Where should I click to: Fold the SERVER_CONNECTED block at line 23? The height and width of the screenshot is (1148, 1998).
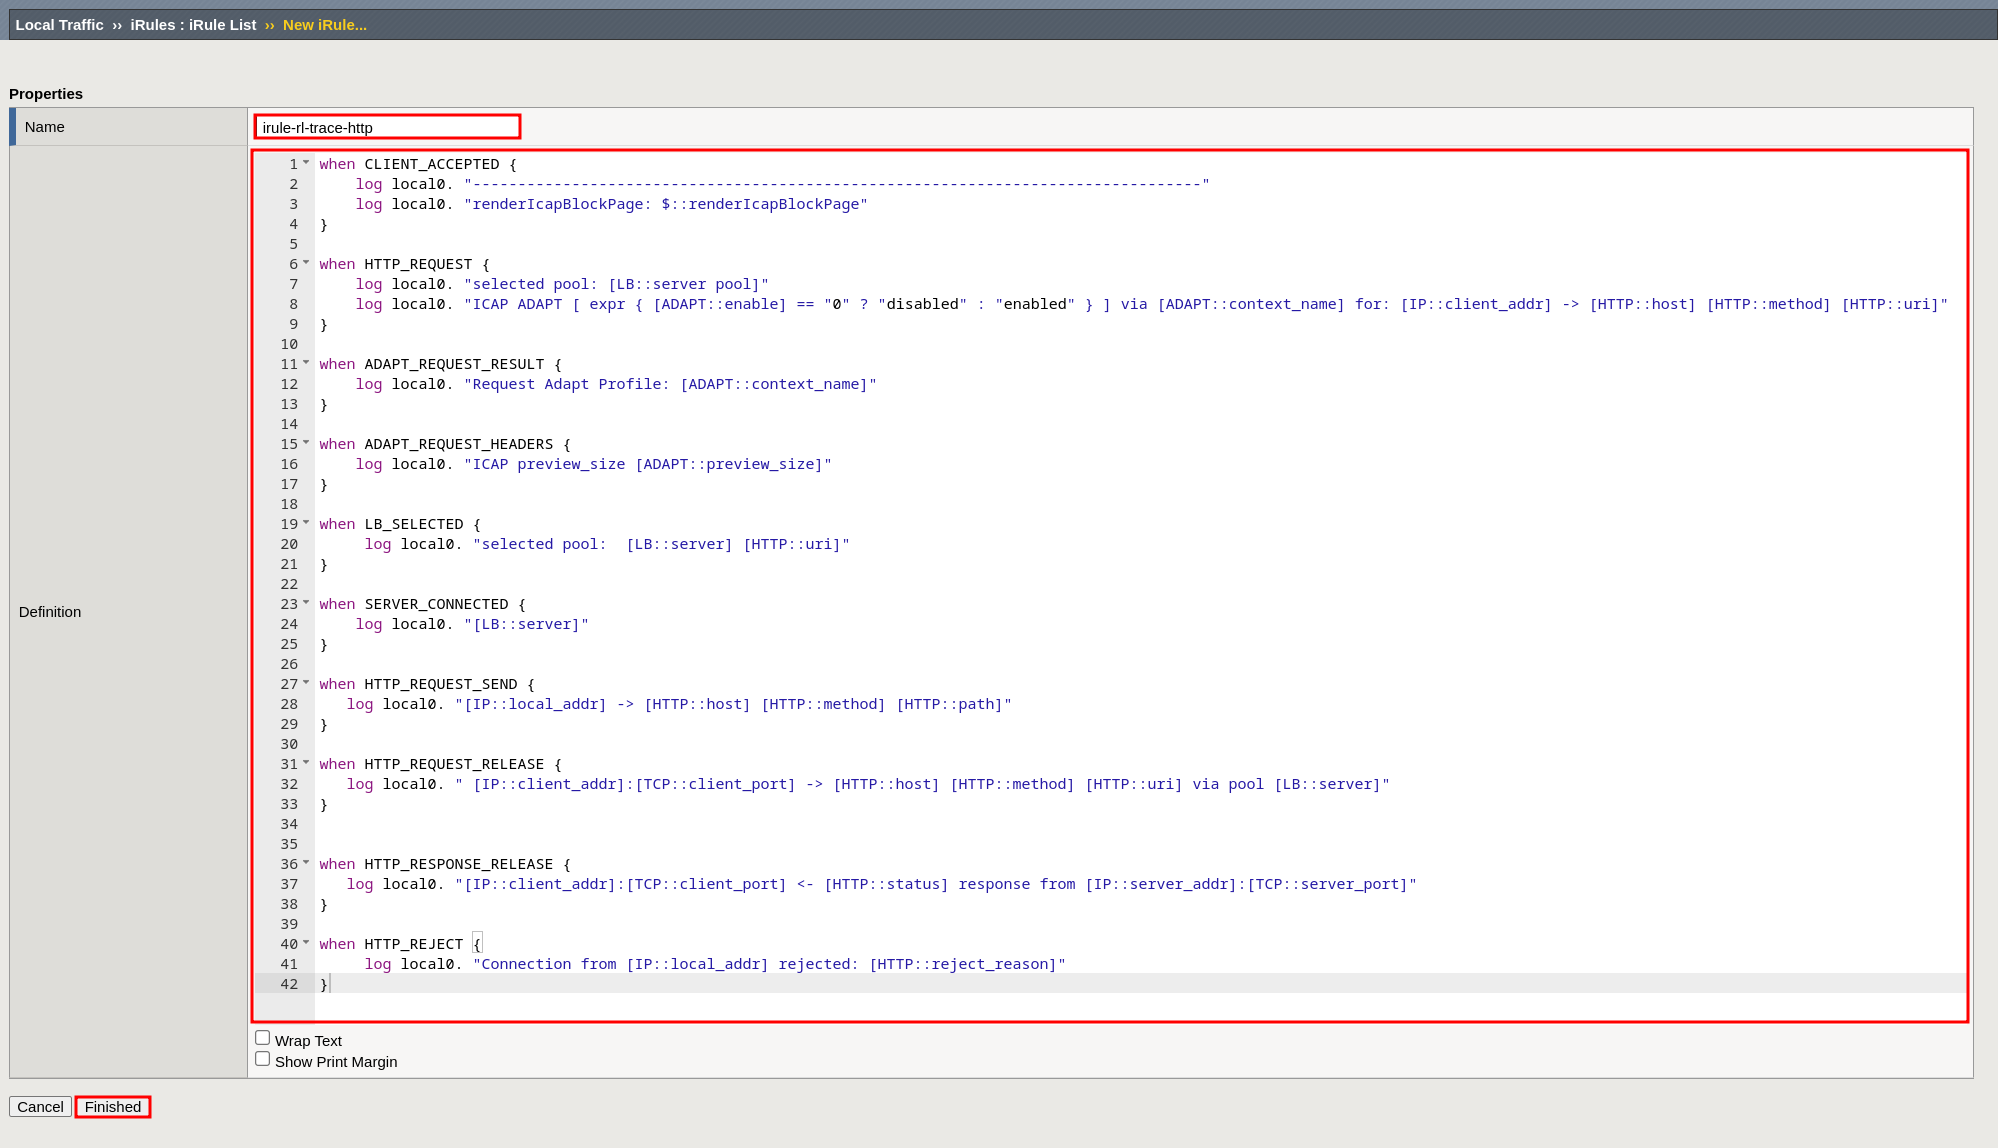(306, 603)
